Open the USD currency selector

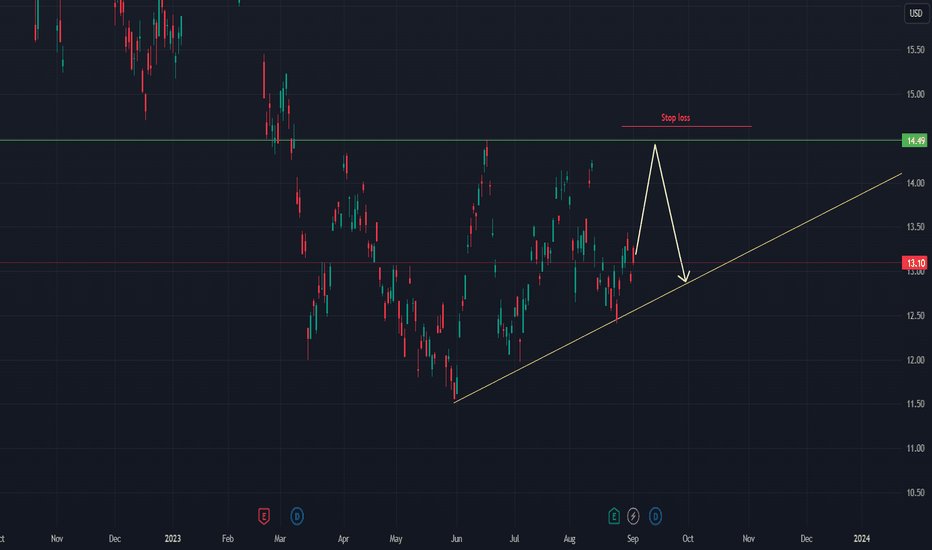[x=916, y=13]
